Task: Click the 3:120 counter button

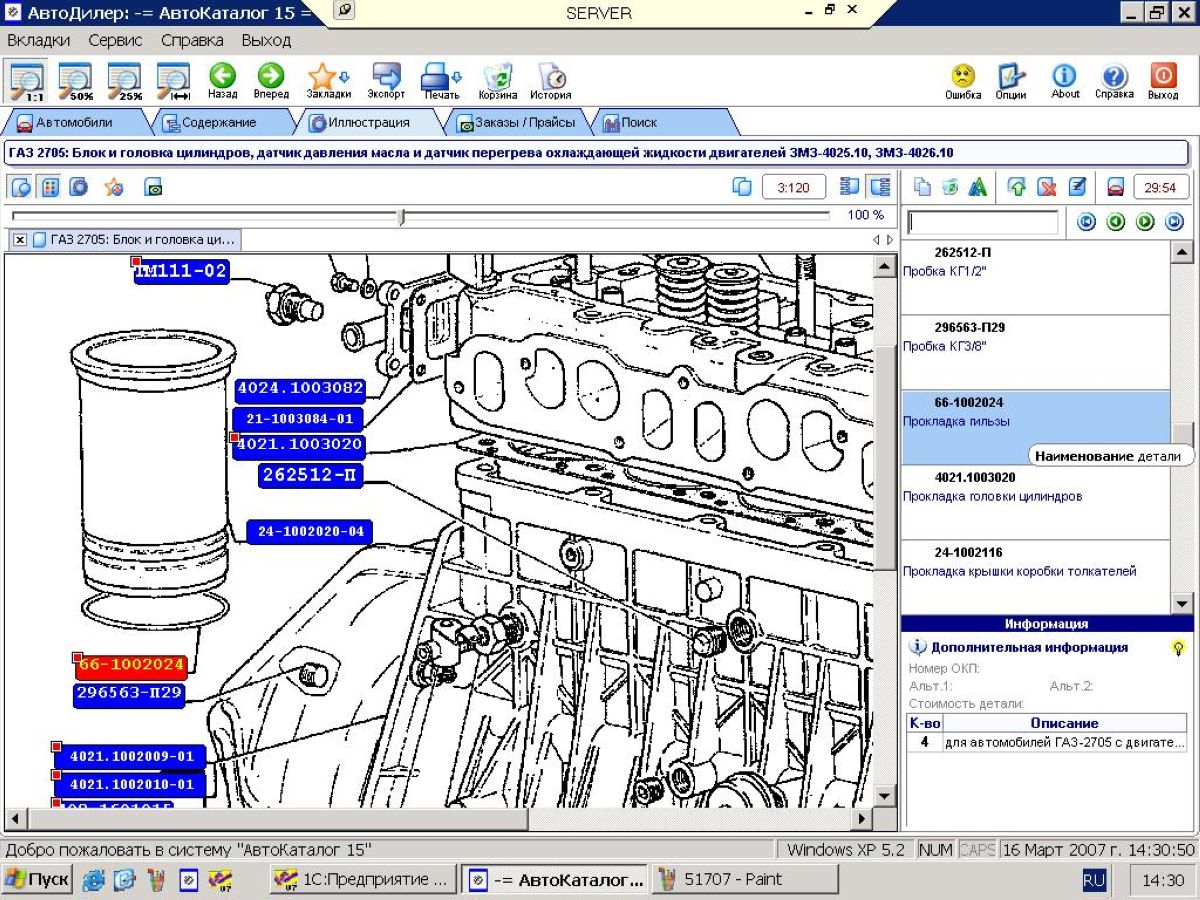Action: pos(793,187)
